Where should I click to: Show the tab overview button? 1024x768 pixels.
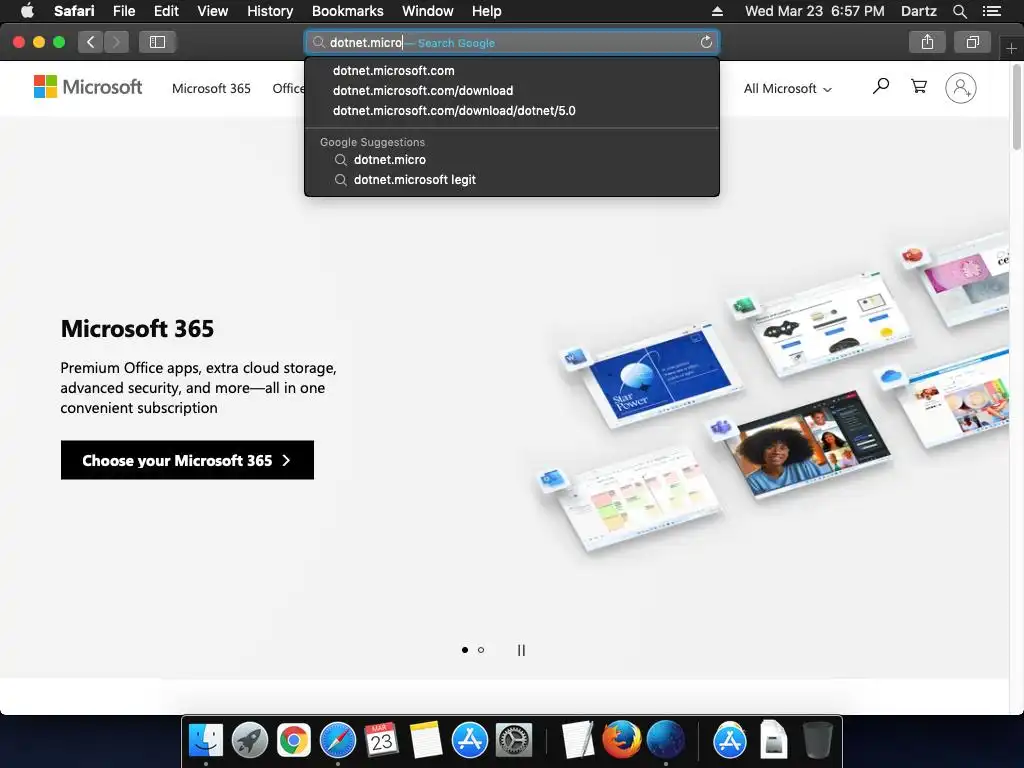pyautogui.click(x=972, y=42)
